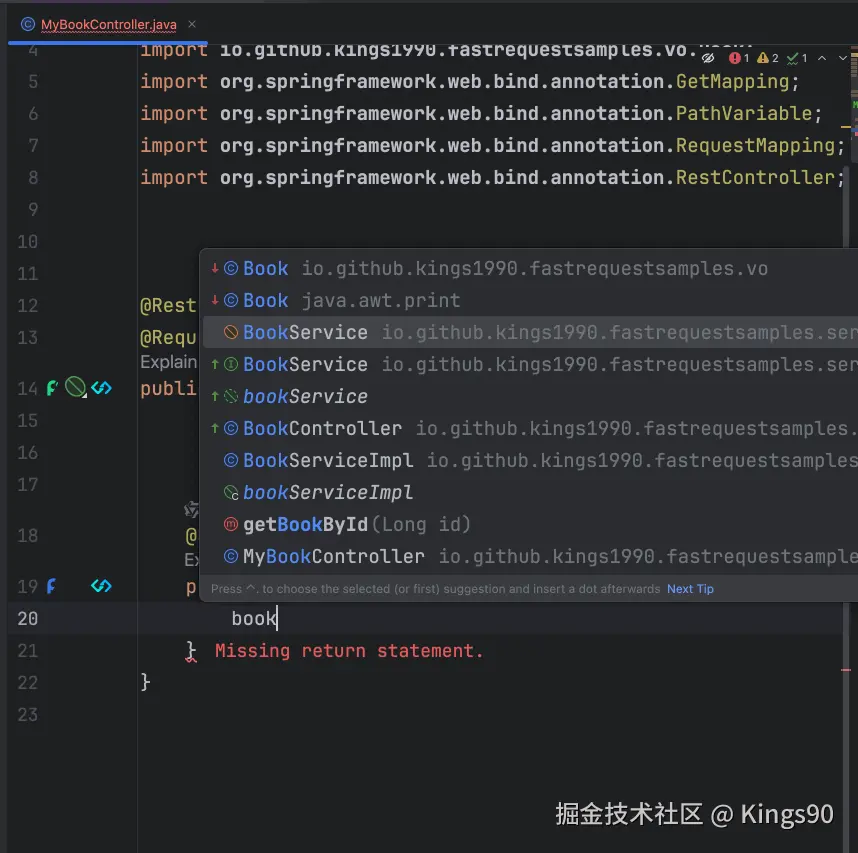858x853 pixels.
Task: Open the red error count indicator
Action: pos(739,58)
